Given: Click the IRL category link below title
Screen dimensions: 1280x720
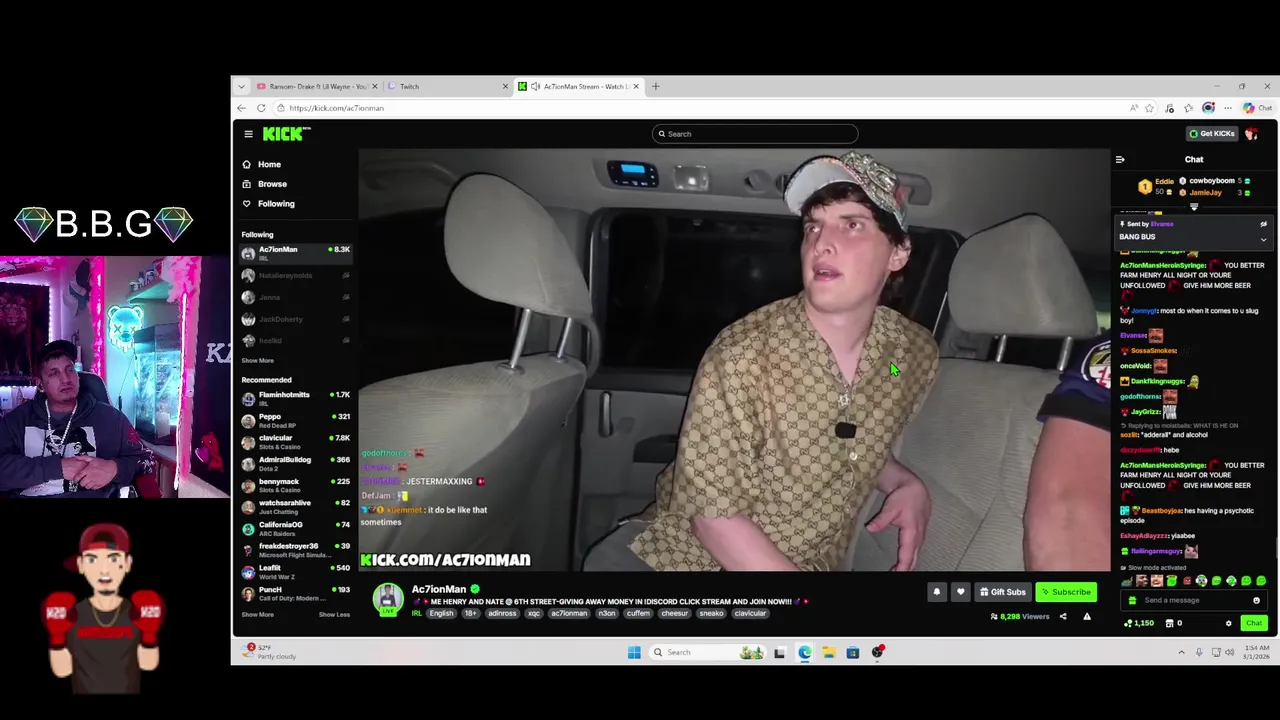Looking at the screenshot, I should (x=416, y=614).
